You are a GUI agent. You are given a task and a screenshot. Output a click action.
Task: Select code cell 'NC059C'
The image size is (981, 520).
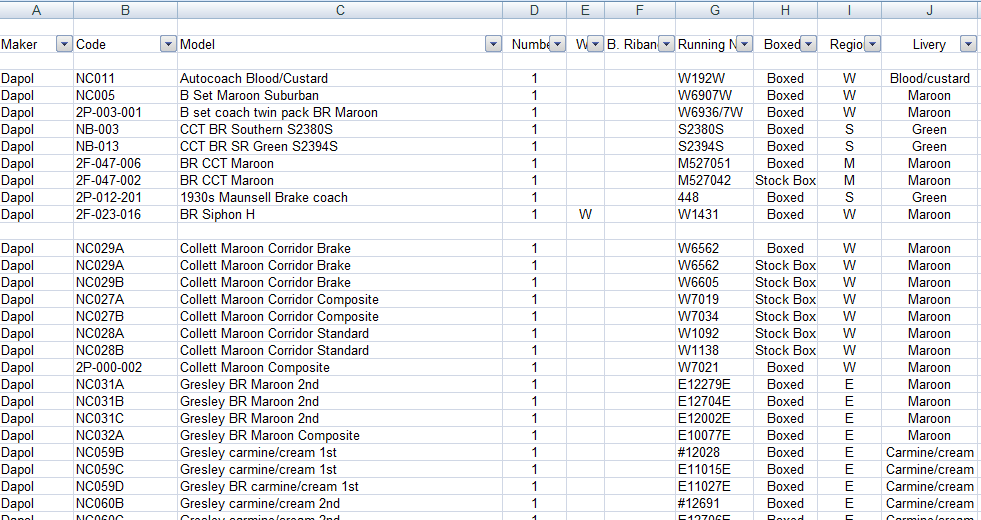126,469
